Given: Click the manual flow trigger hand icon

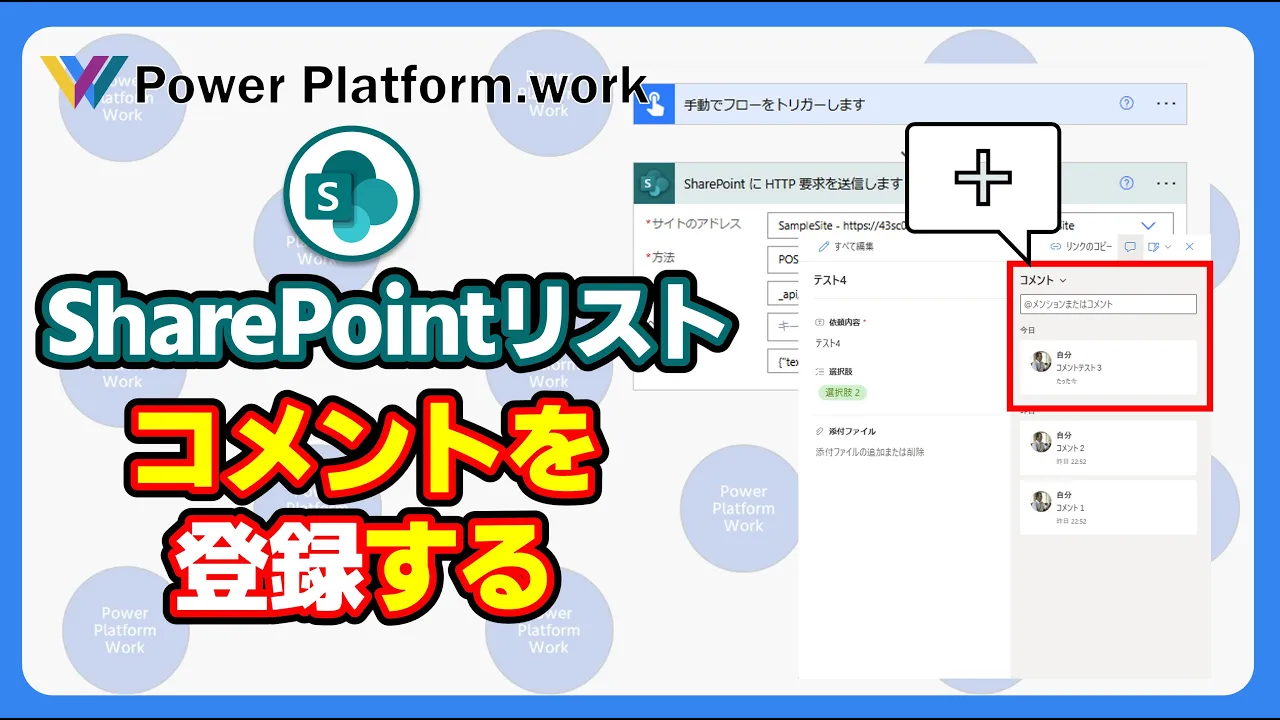Looking at the screenshot, I should click(654, 103).
